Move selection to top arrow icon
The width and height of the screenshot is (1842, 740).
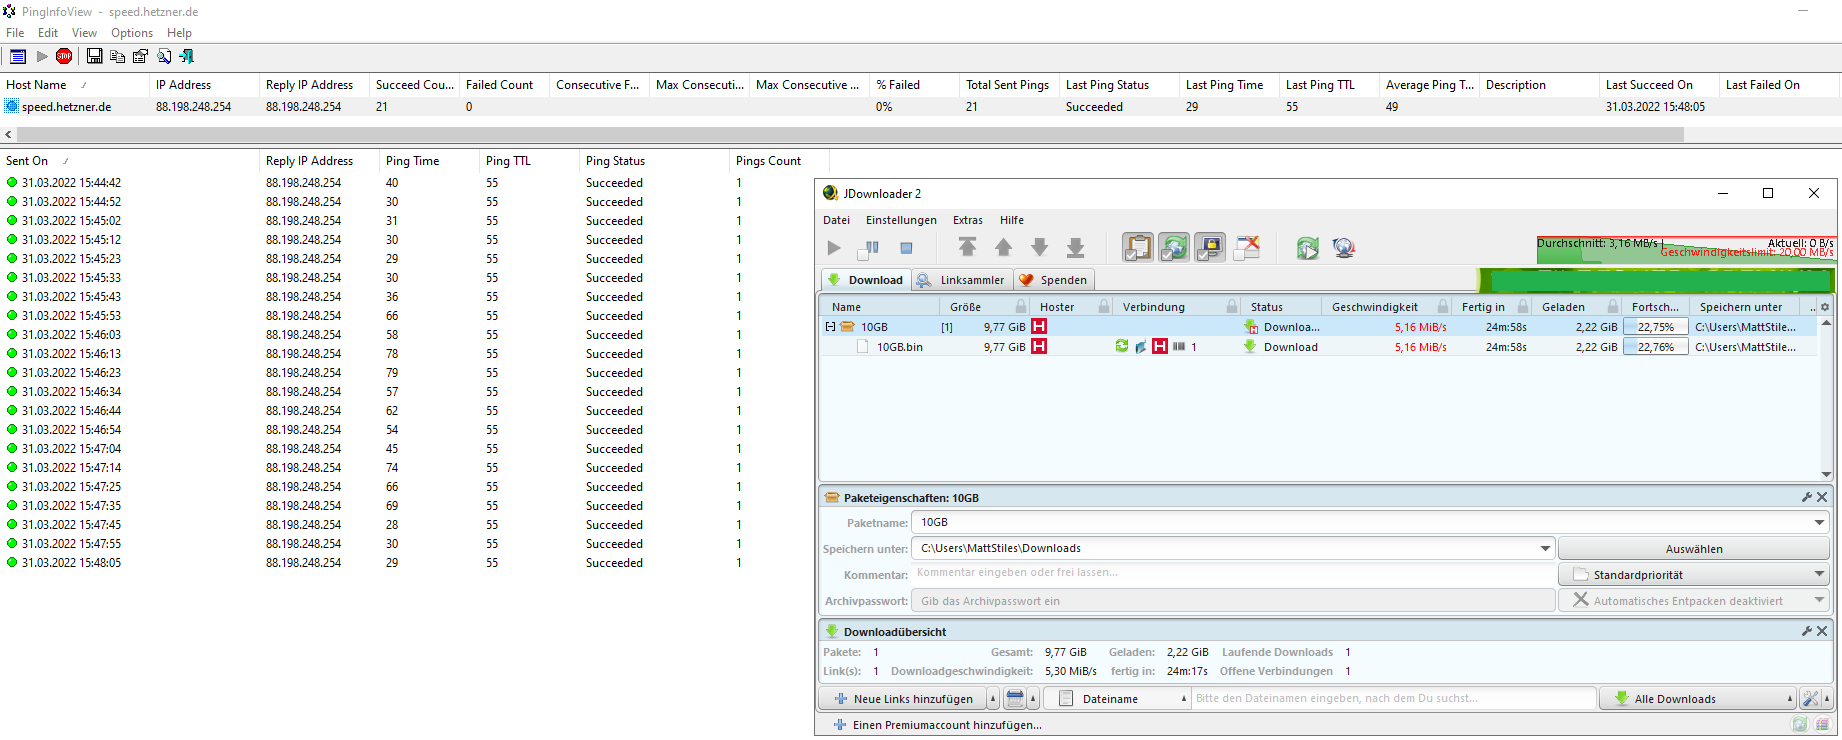tap(967, 248)
